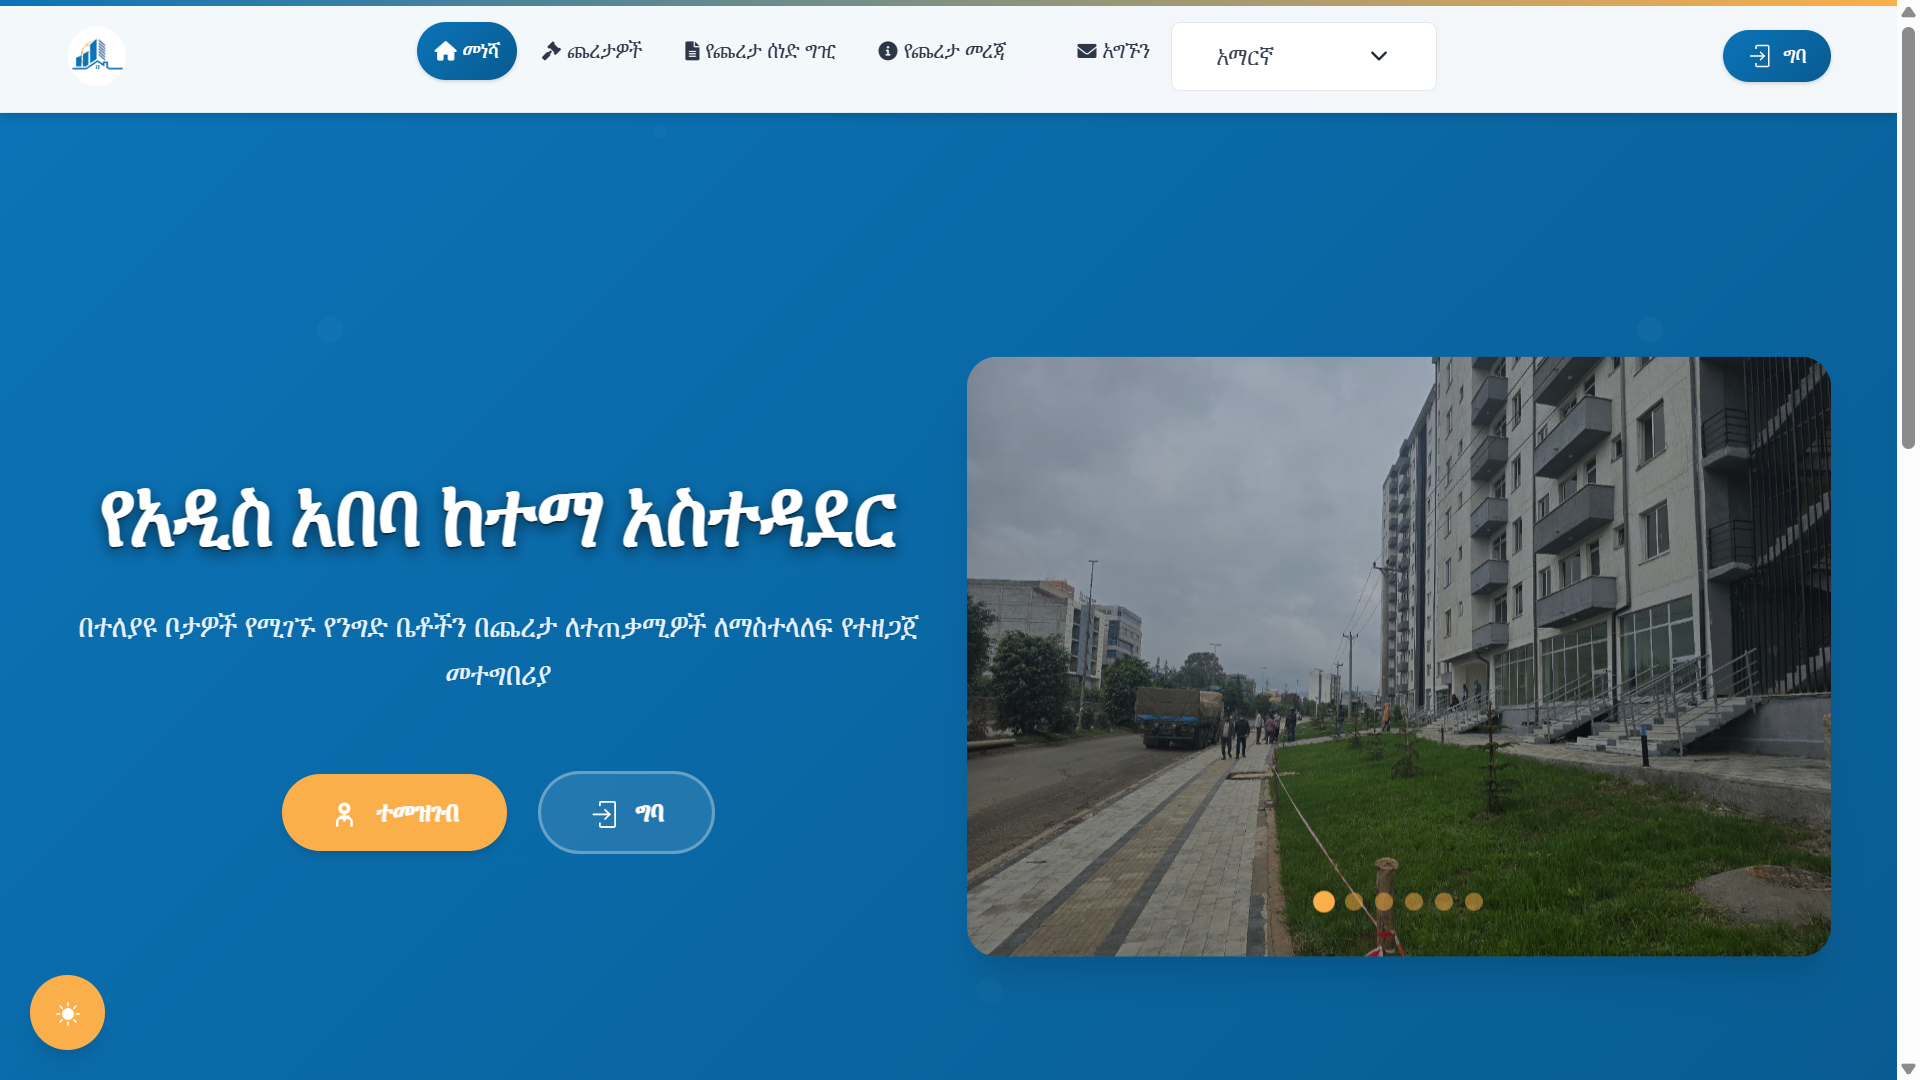Select the third carousel dot indicator

coord(1383,901)
